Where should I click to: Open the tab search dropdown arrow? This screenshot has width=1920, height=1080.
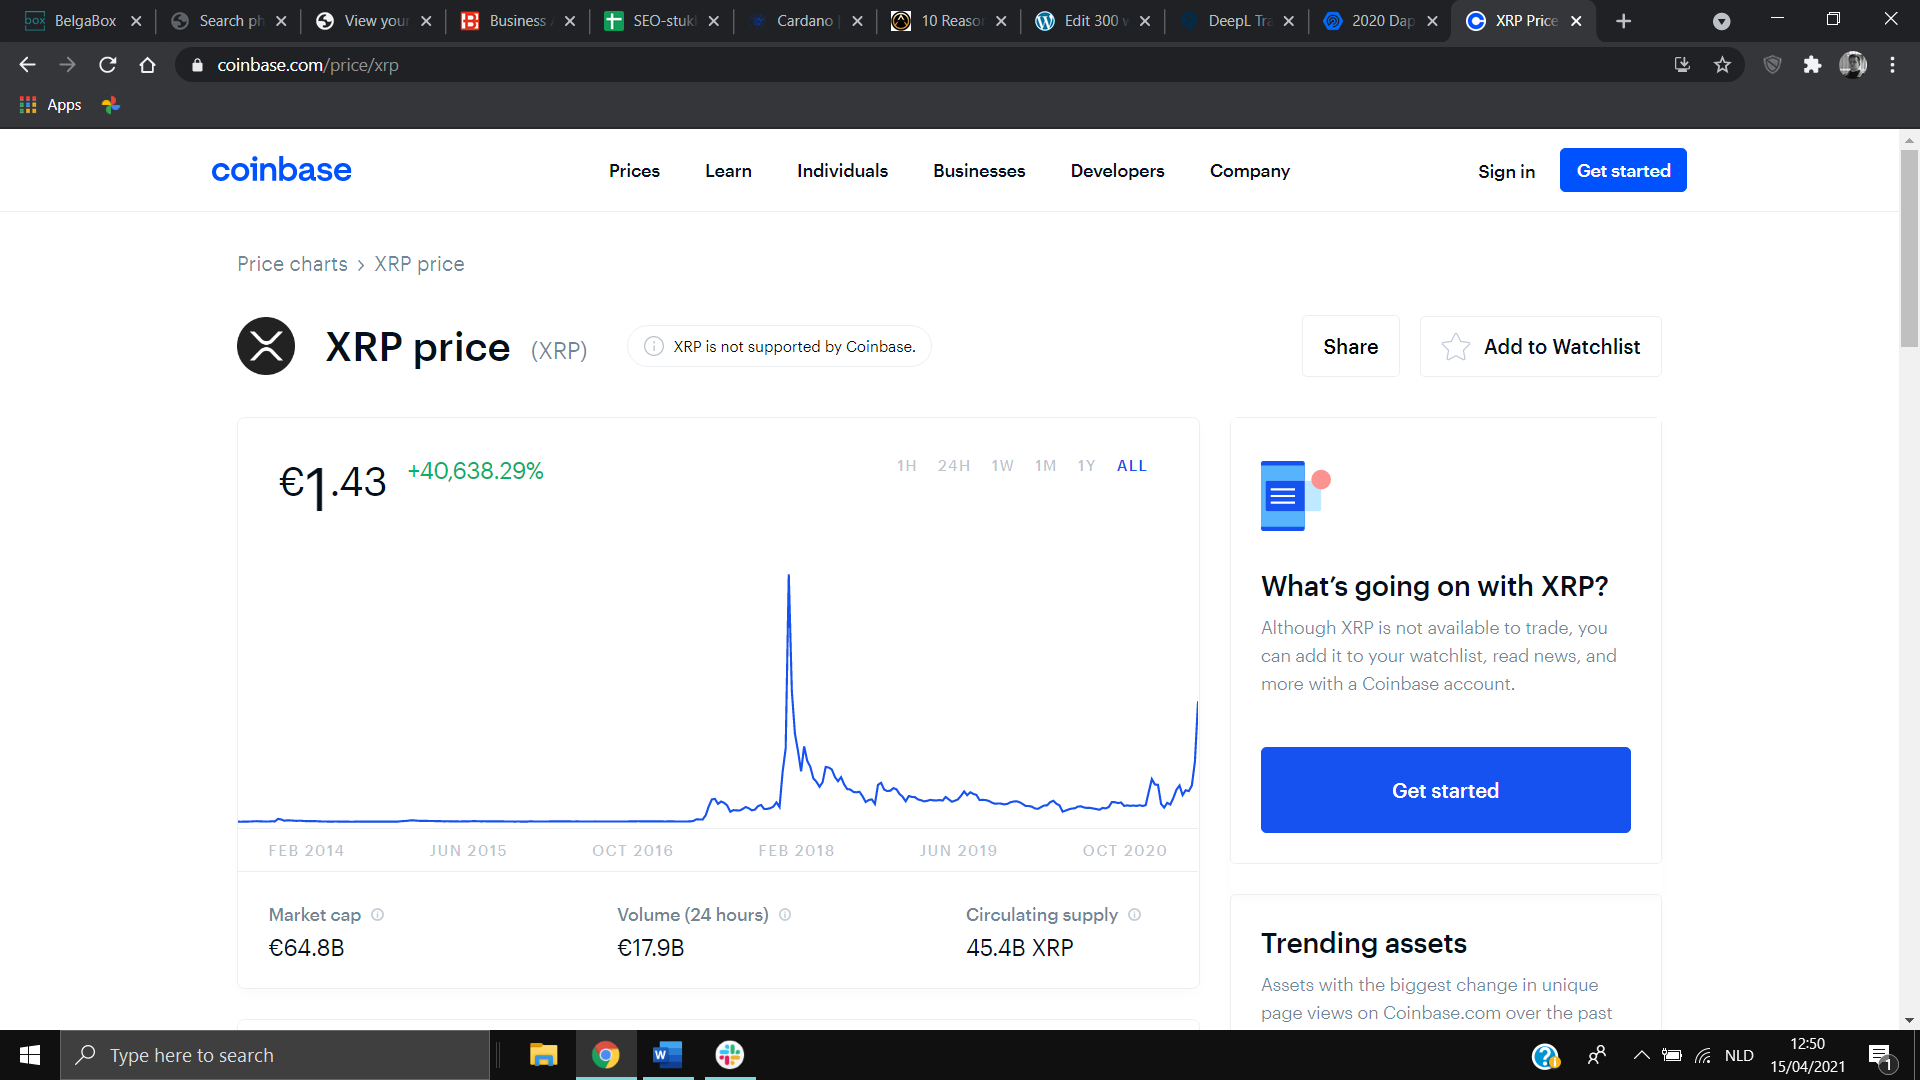[1721, 21]
